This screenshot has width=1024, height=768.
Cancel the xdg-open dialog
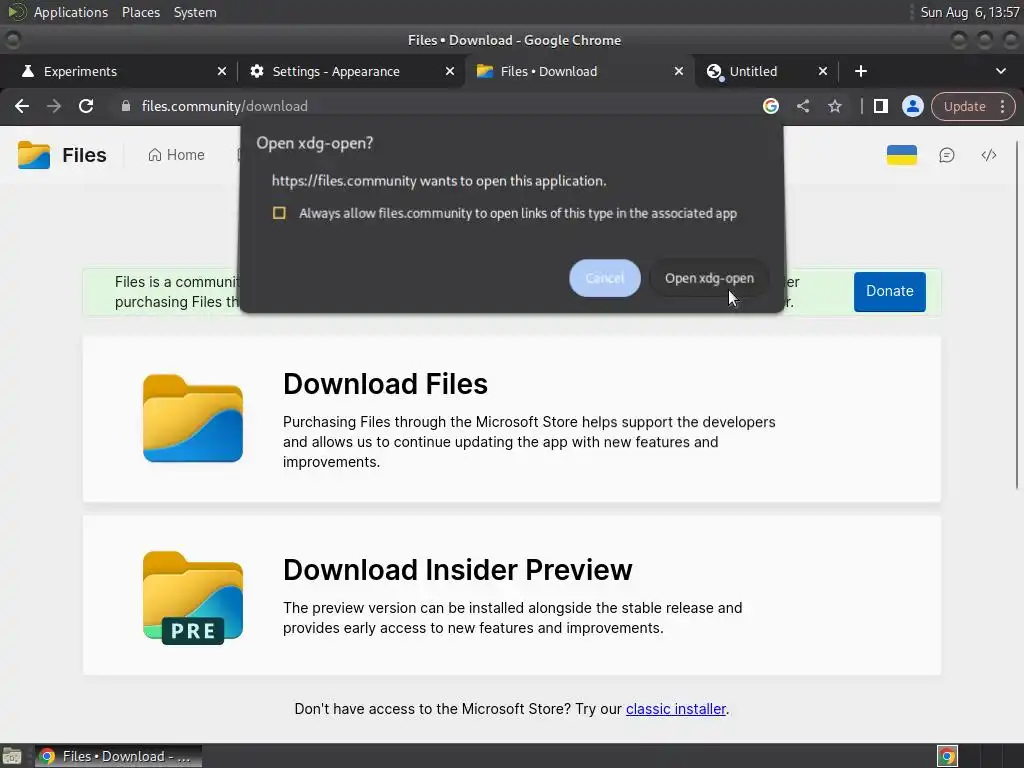605,278
